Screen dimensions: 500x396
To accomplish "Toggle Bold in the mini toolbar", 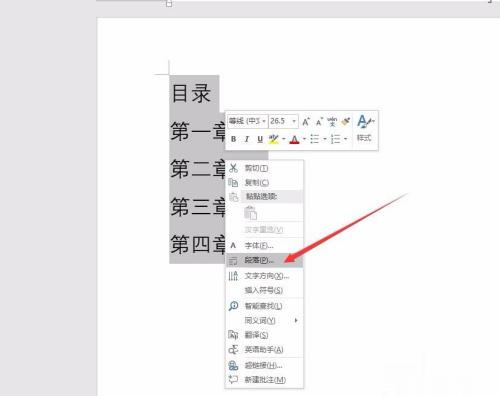I will [233, 139].
